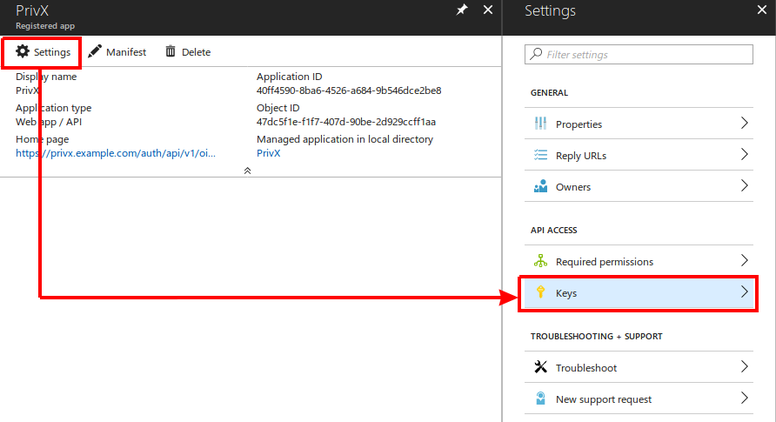Click the Properties sliders icon

tap(540, 123)
